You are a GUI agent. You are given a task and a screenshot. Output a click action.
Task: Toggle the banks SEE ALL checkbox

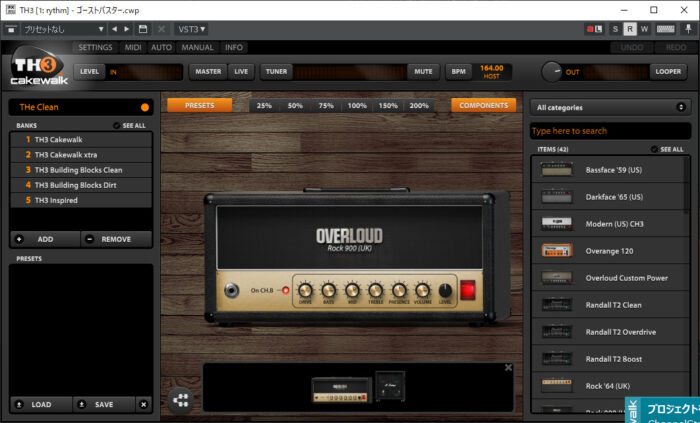[x=117, y=126]
